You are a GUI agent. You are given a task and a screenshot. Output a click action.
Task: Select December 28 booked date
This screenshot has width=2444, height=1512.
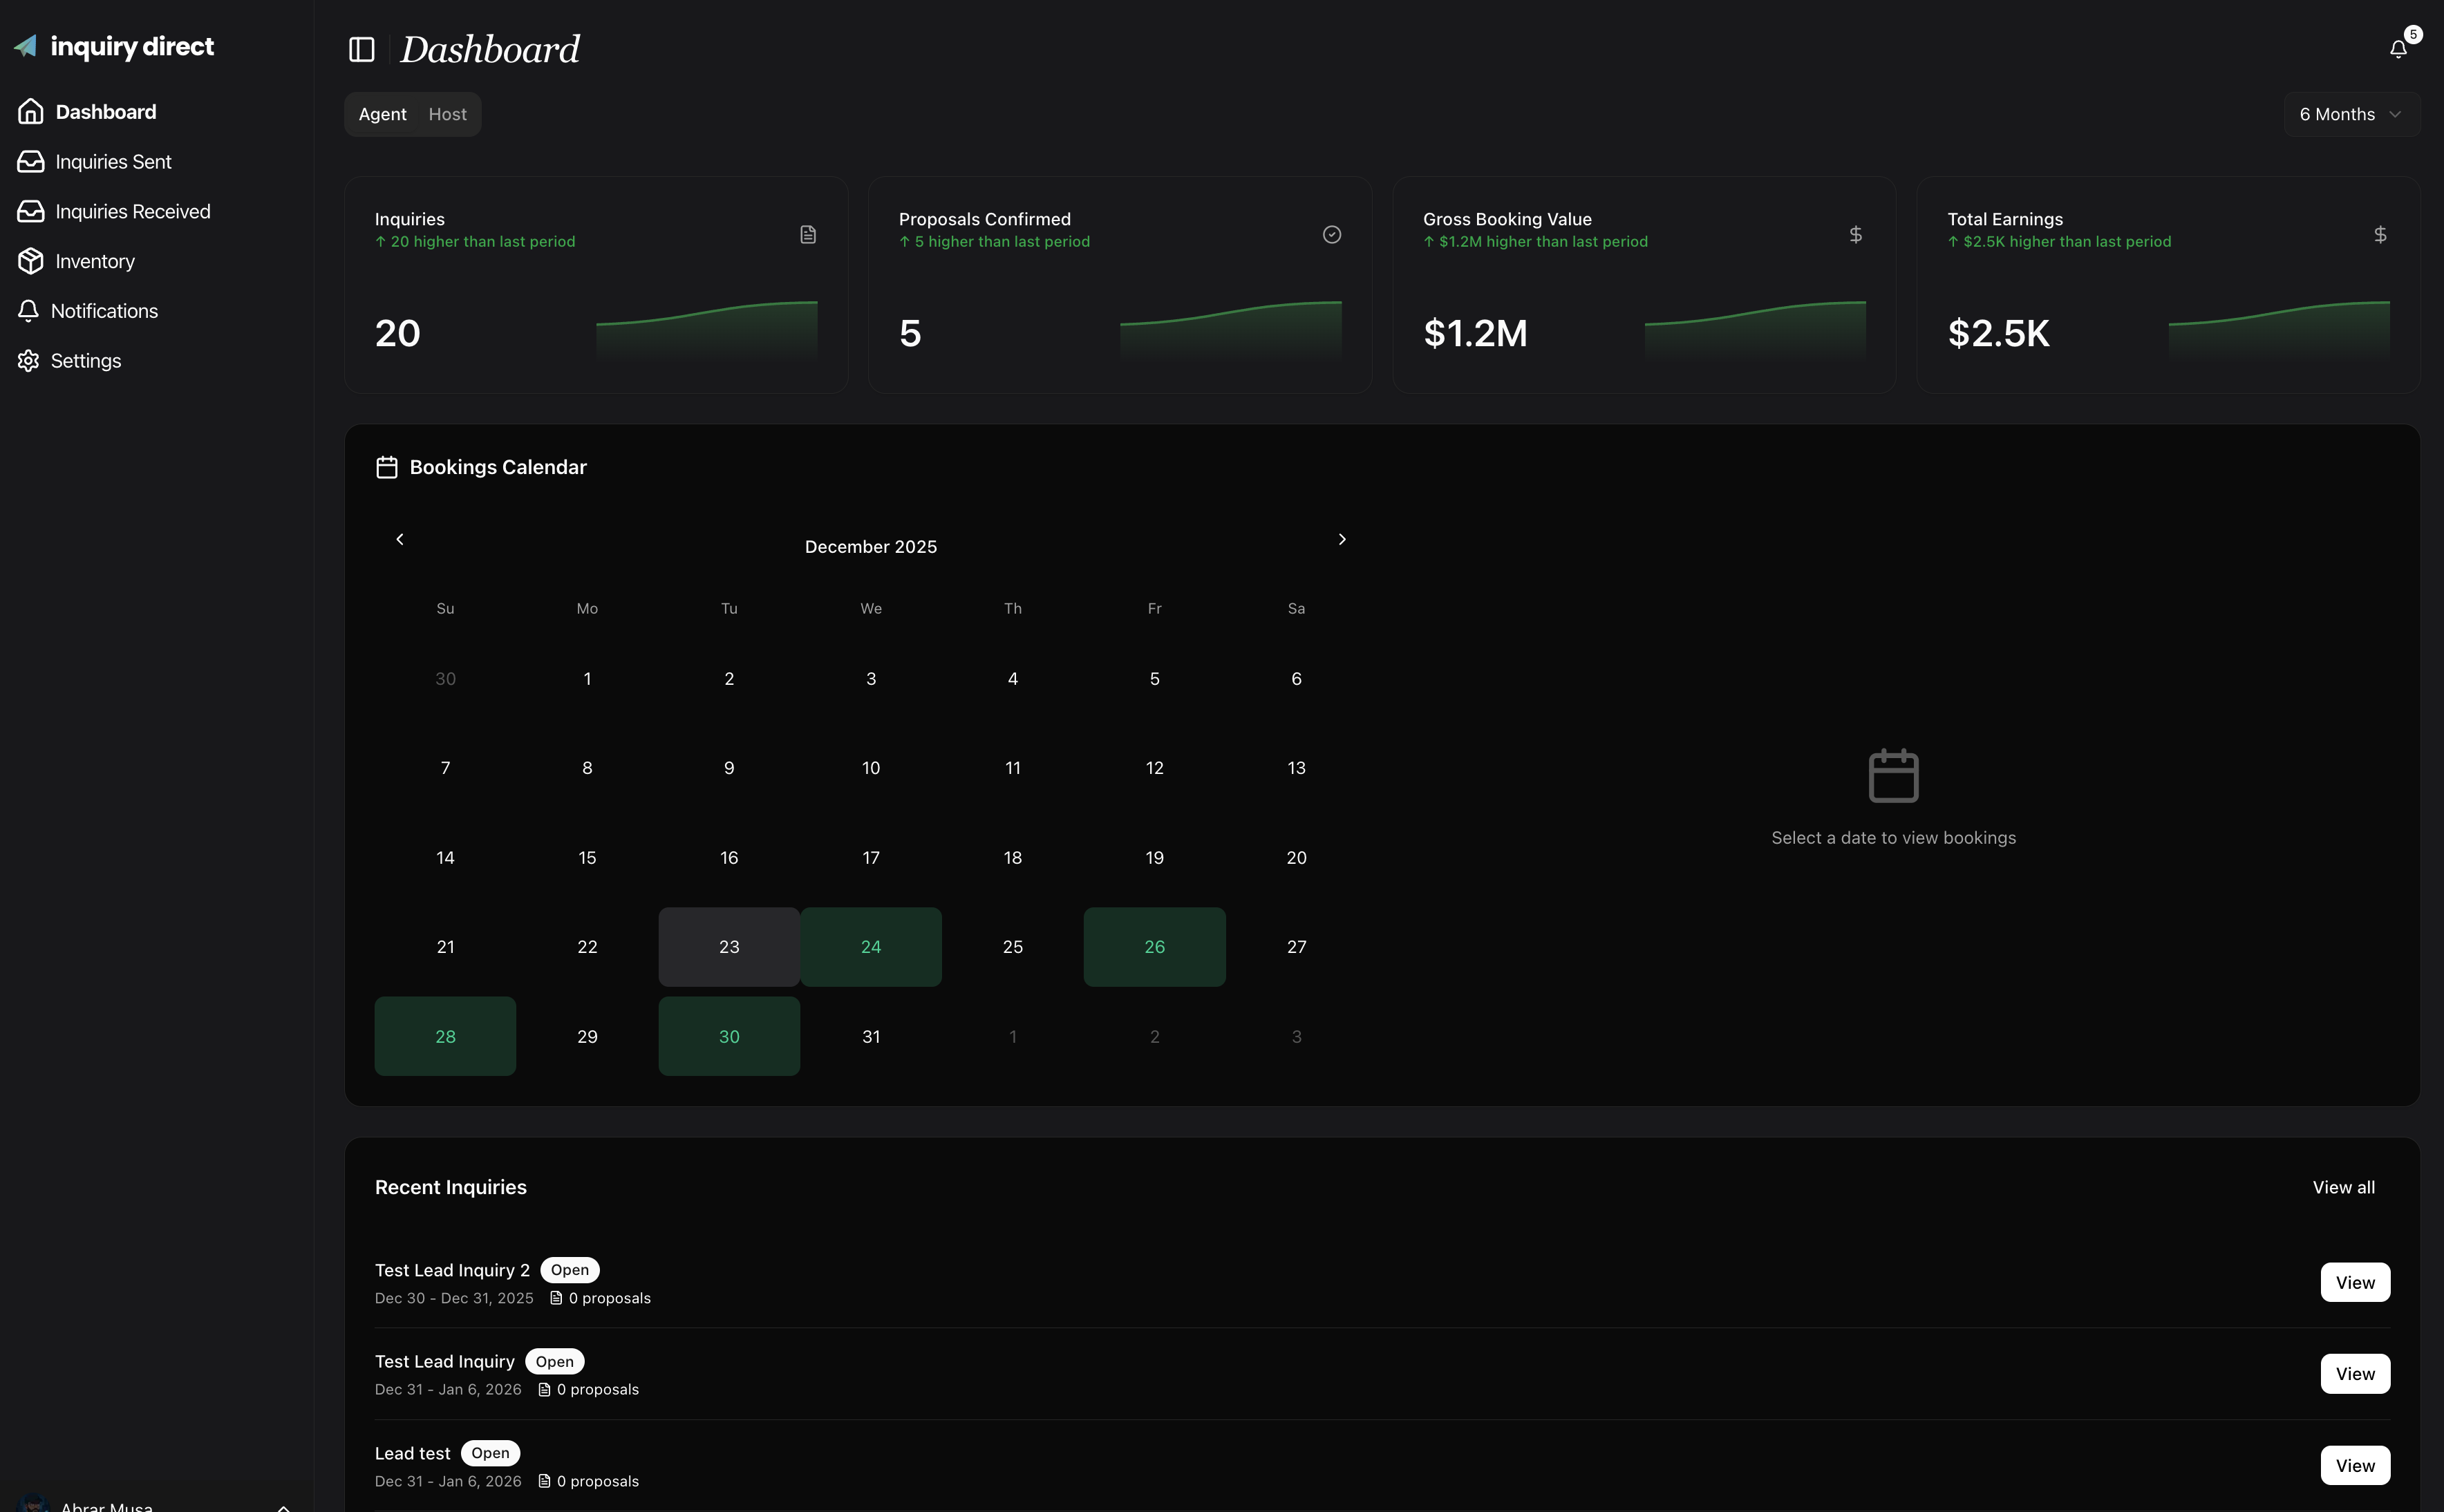click(x=445, y=1036)
